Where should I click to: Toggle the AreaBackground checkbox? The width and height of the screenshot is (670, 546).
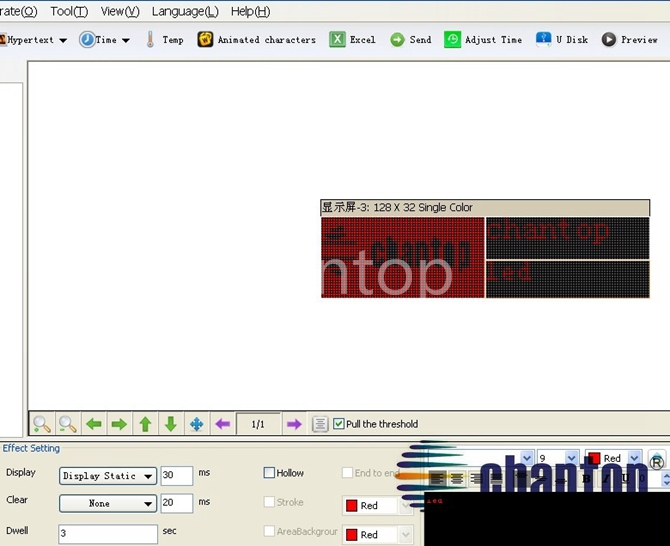pyautogui.click(x=269, y=531)
